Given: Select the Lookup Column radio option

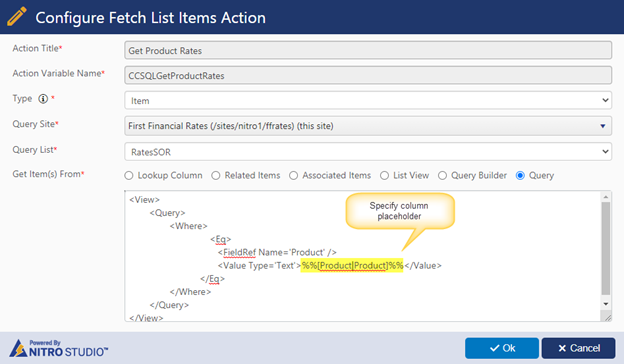Looking at the screenshot, I should point(129,175).
